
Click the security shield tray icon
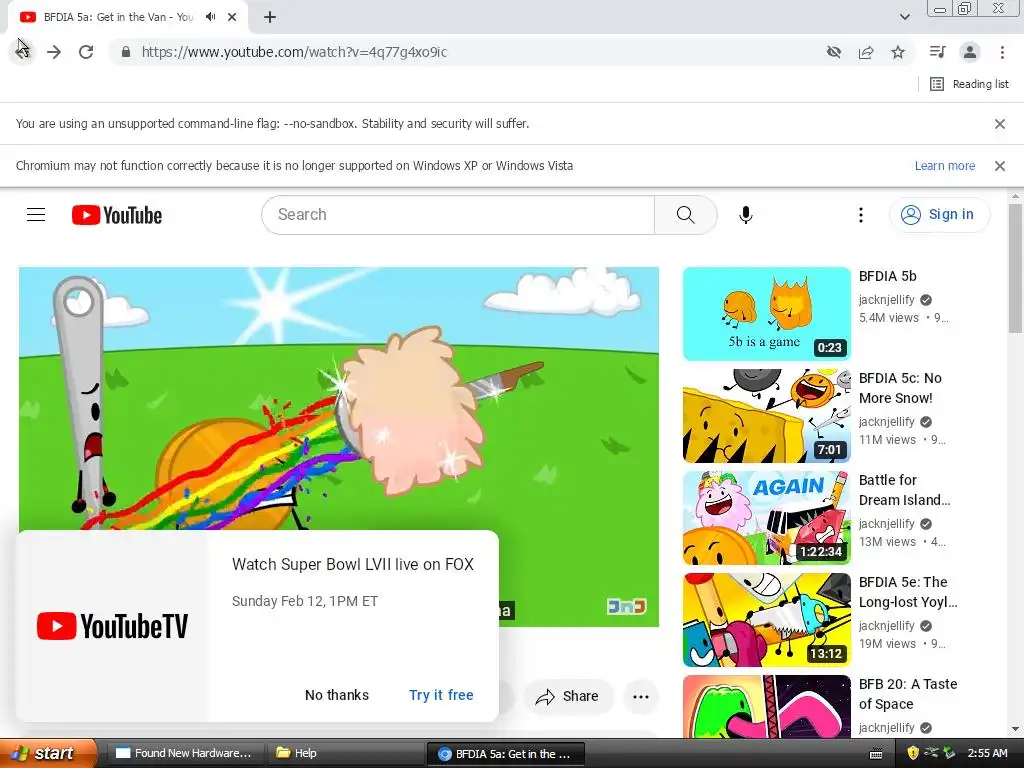[913, 753]
